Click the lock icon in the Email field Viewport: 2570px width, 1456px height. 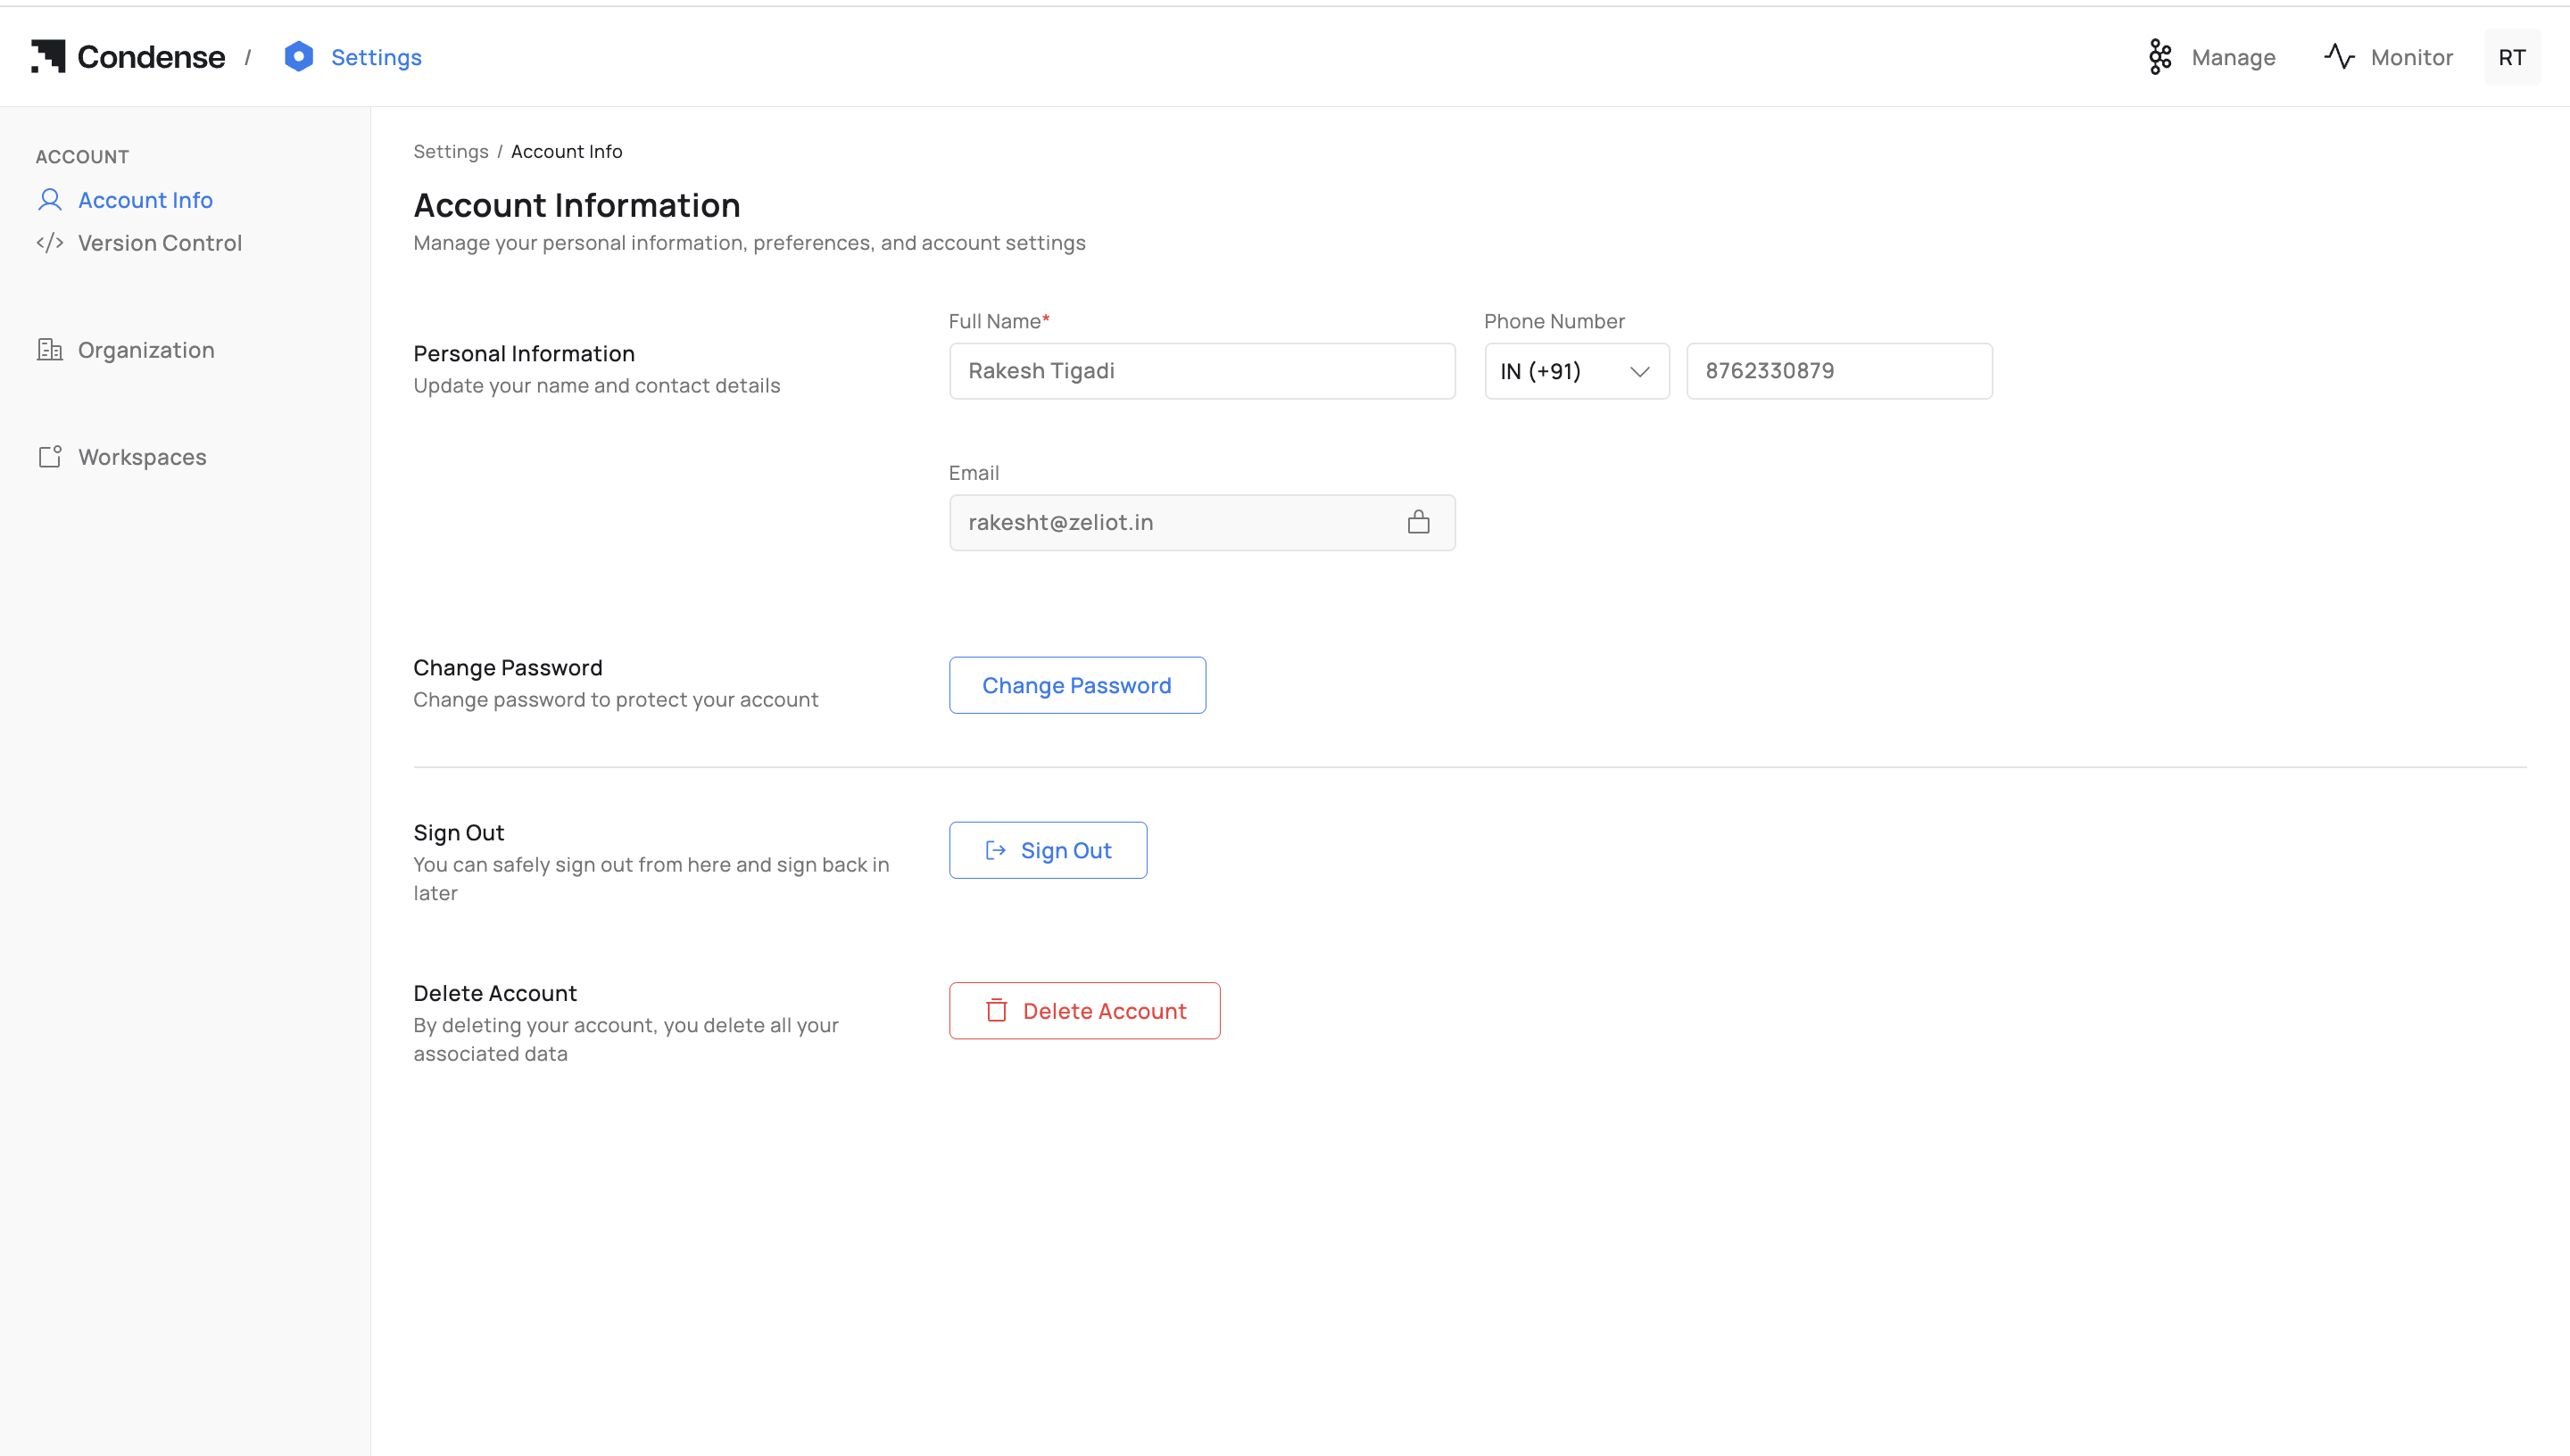click(x=1418, y=522)
